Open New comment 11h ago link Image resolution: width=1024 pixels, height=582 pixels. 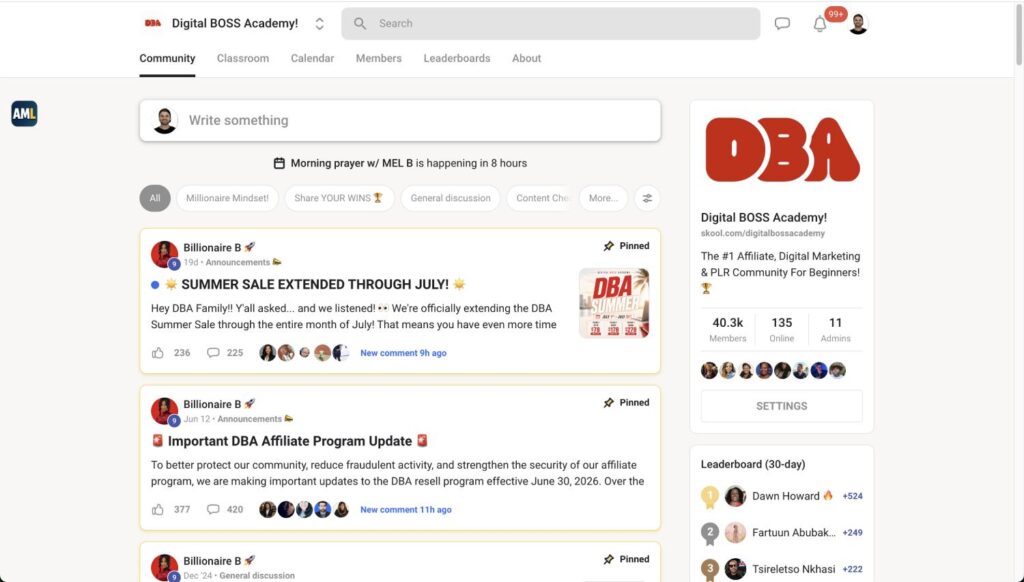[x=406, y=509]
